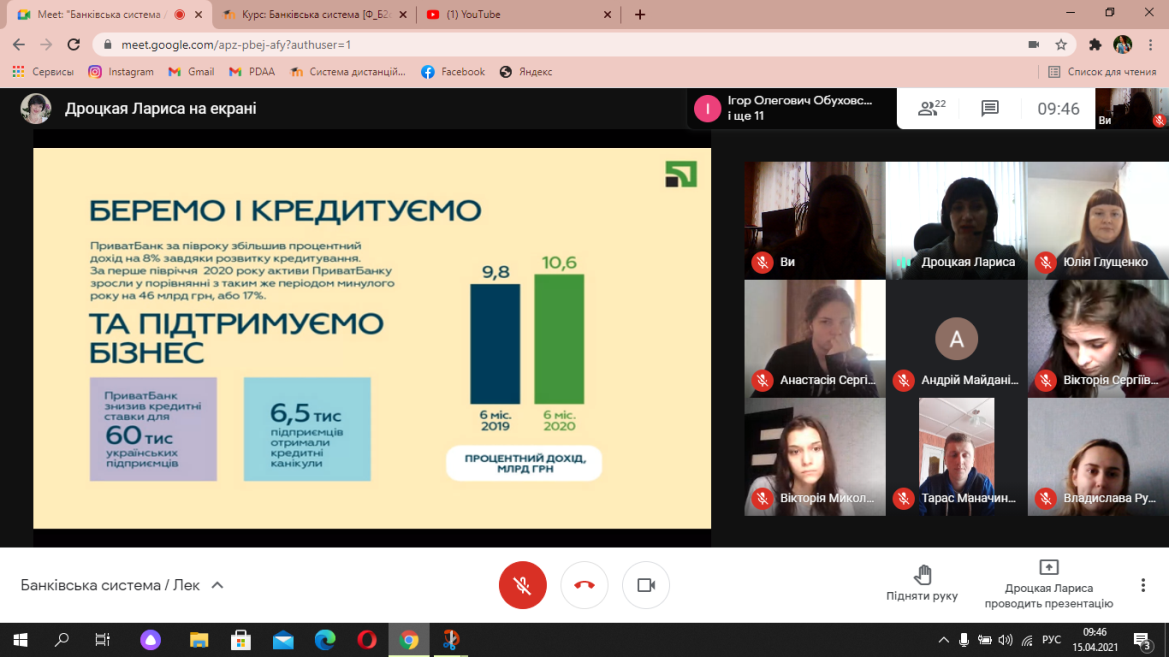
Task: Open the PDAA bookmark
Action: click(252, 72)
